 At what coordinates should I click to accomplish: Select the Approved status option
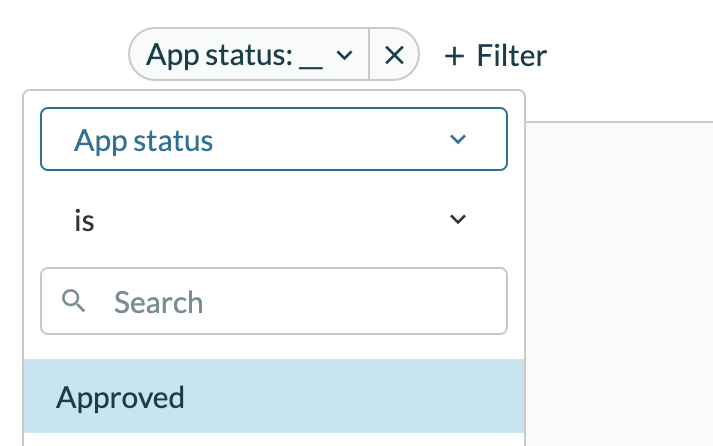120,397
